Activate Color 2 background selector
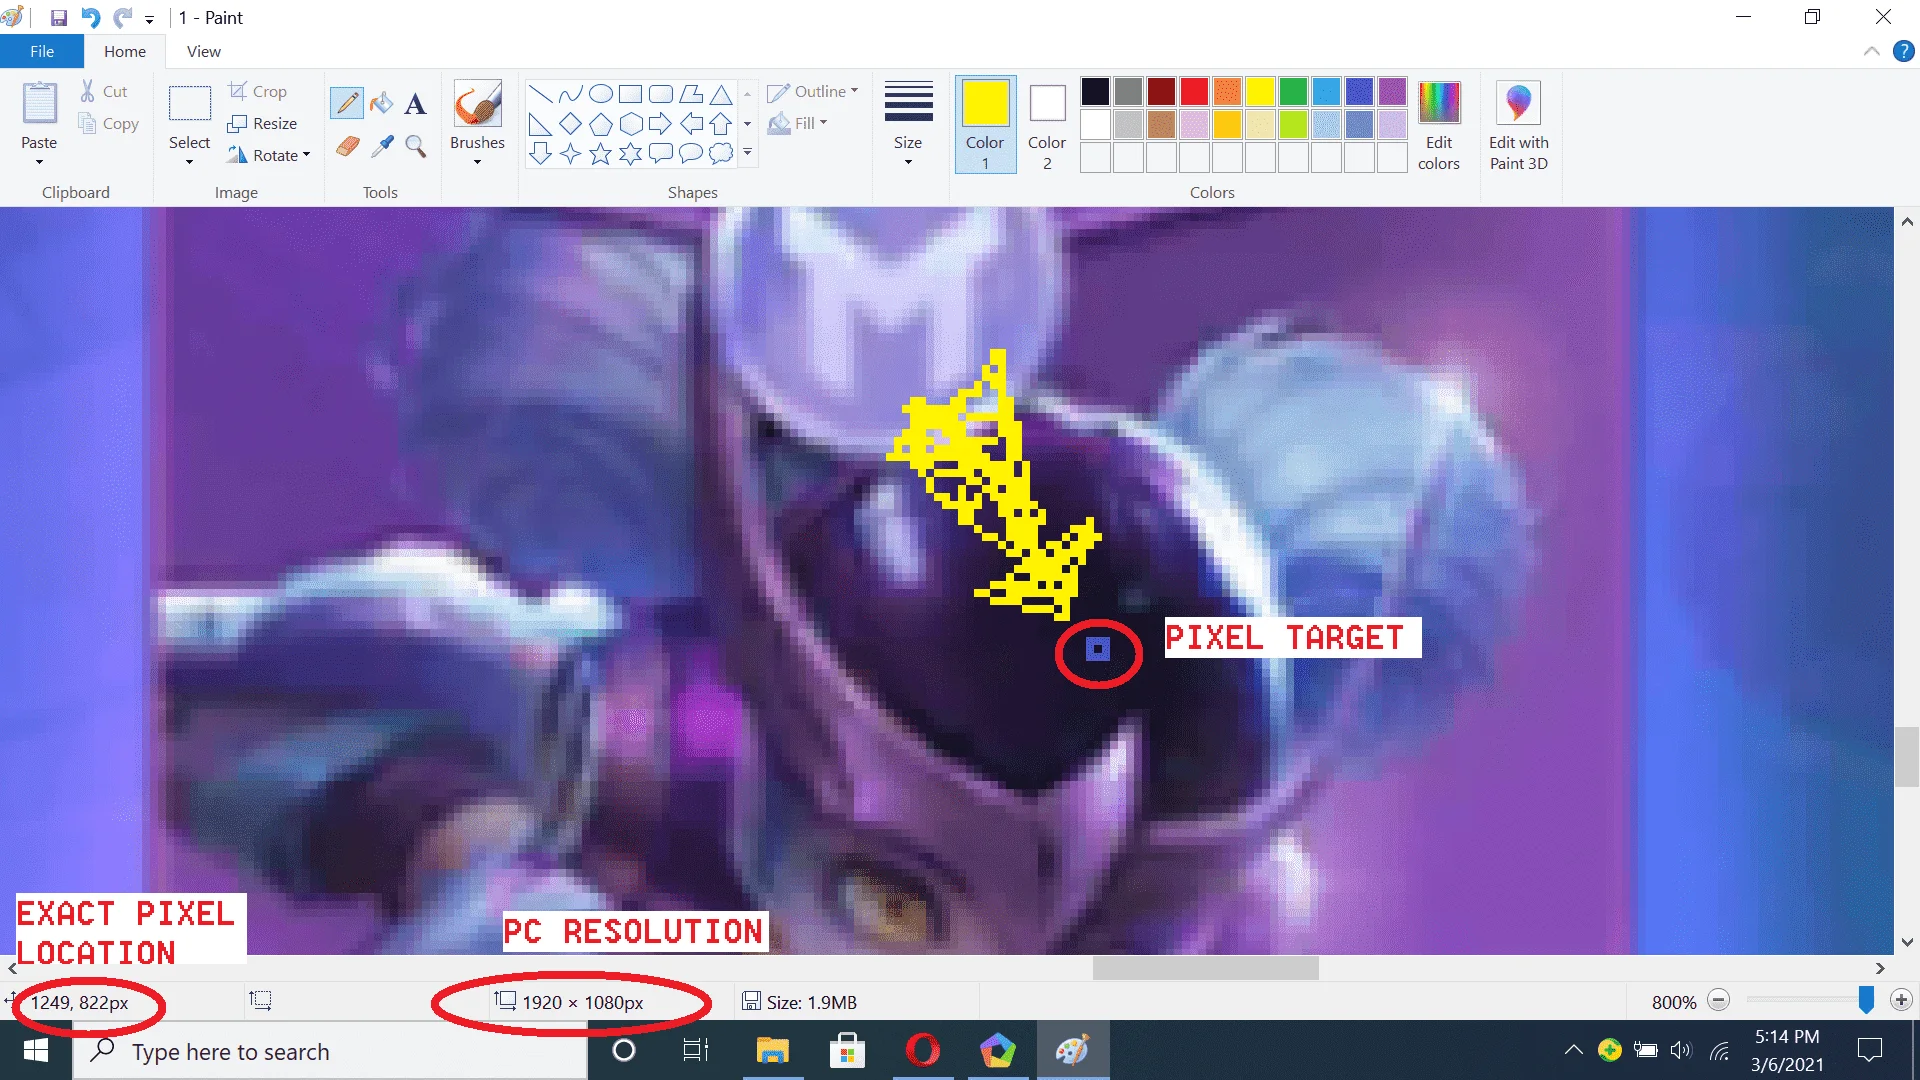The width and height of the screenshot is (1920, 1080). pyautogui.click(x=1047, y=124)
